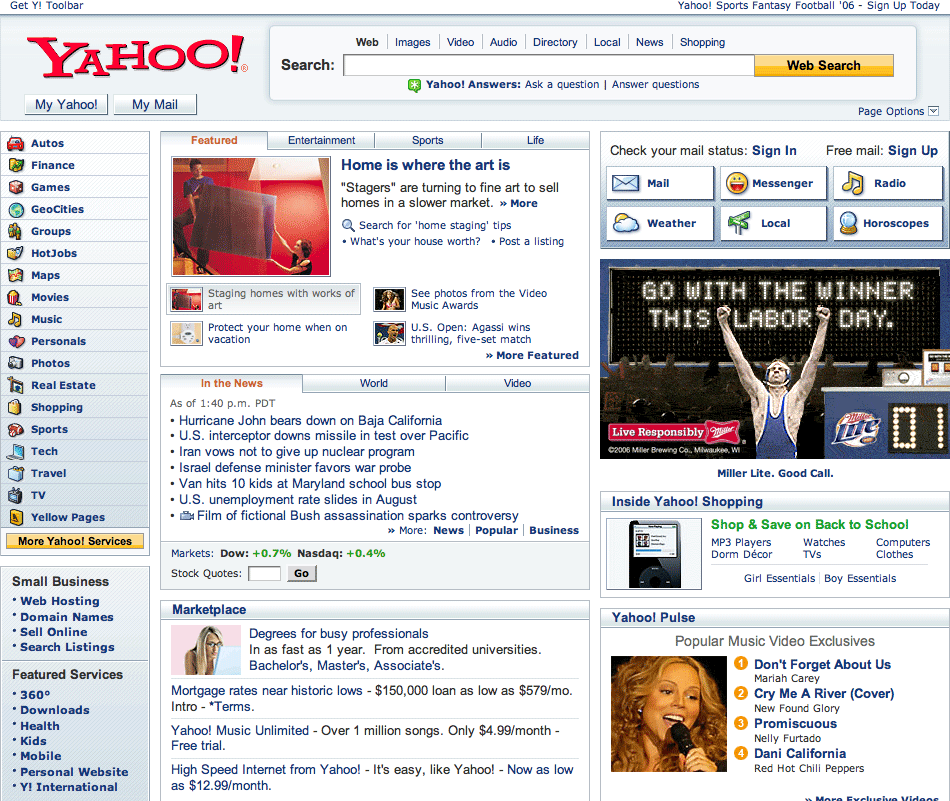Choose the Directory search category
Viewport: 950px width, 801px height.
(555, 42)
